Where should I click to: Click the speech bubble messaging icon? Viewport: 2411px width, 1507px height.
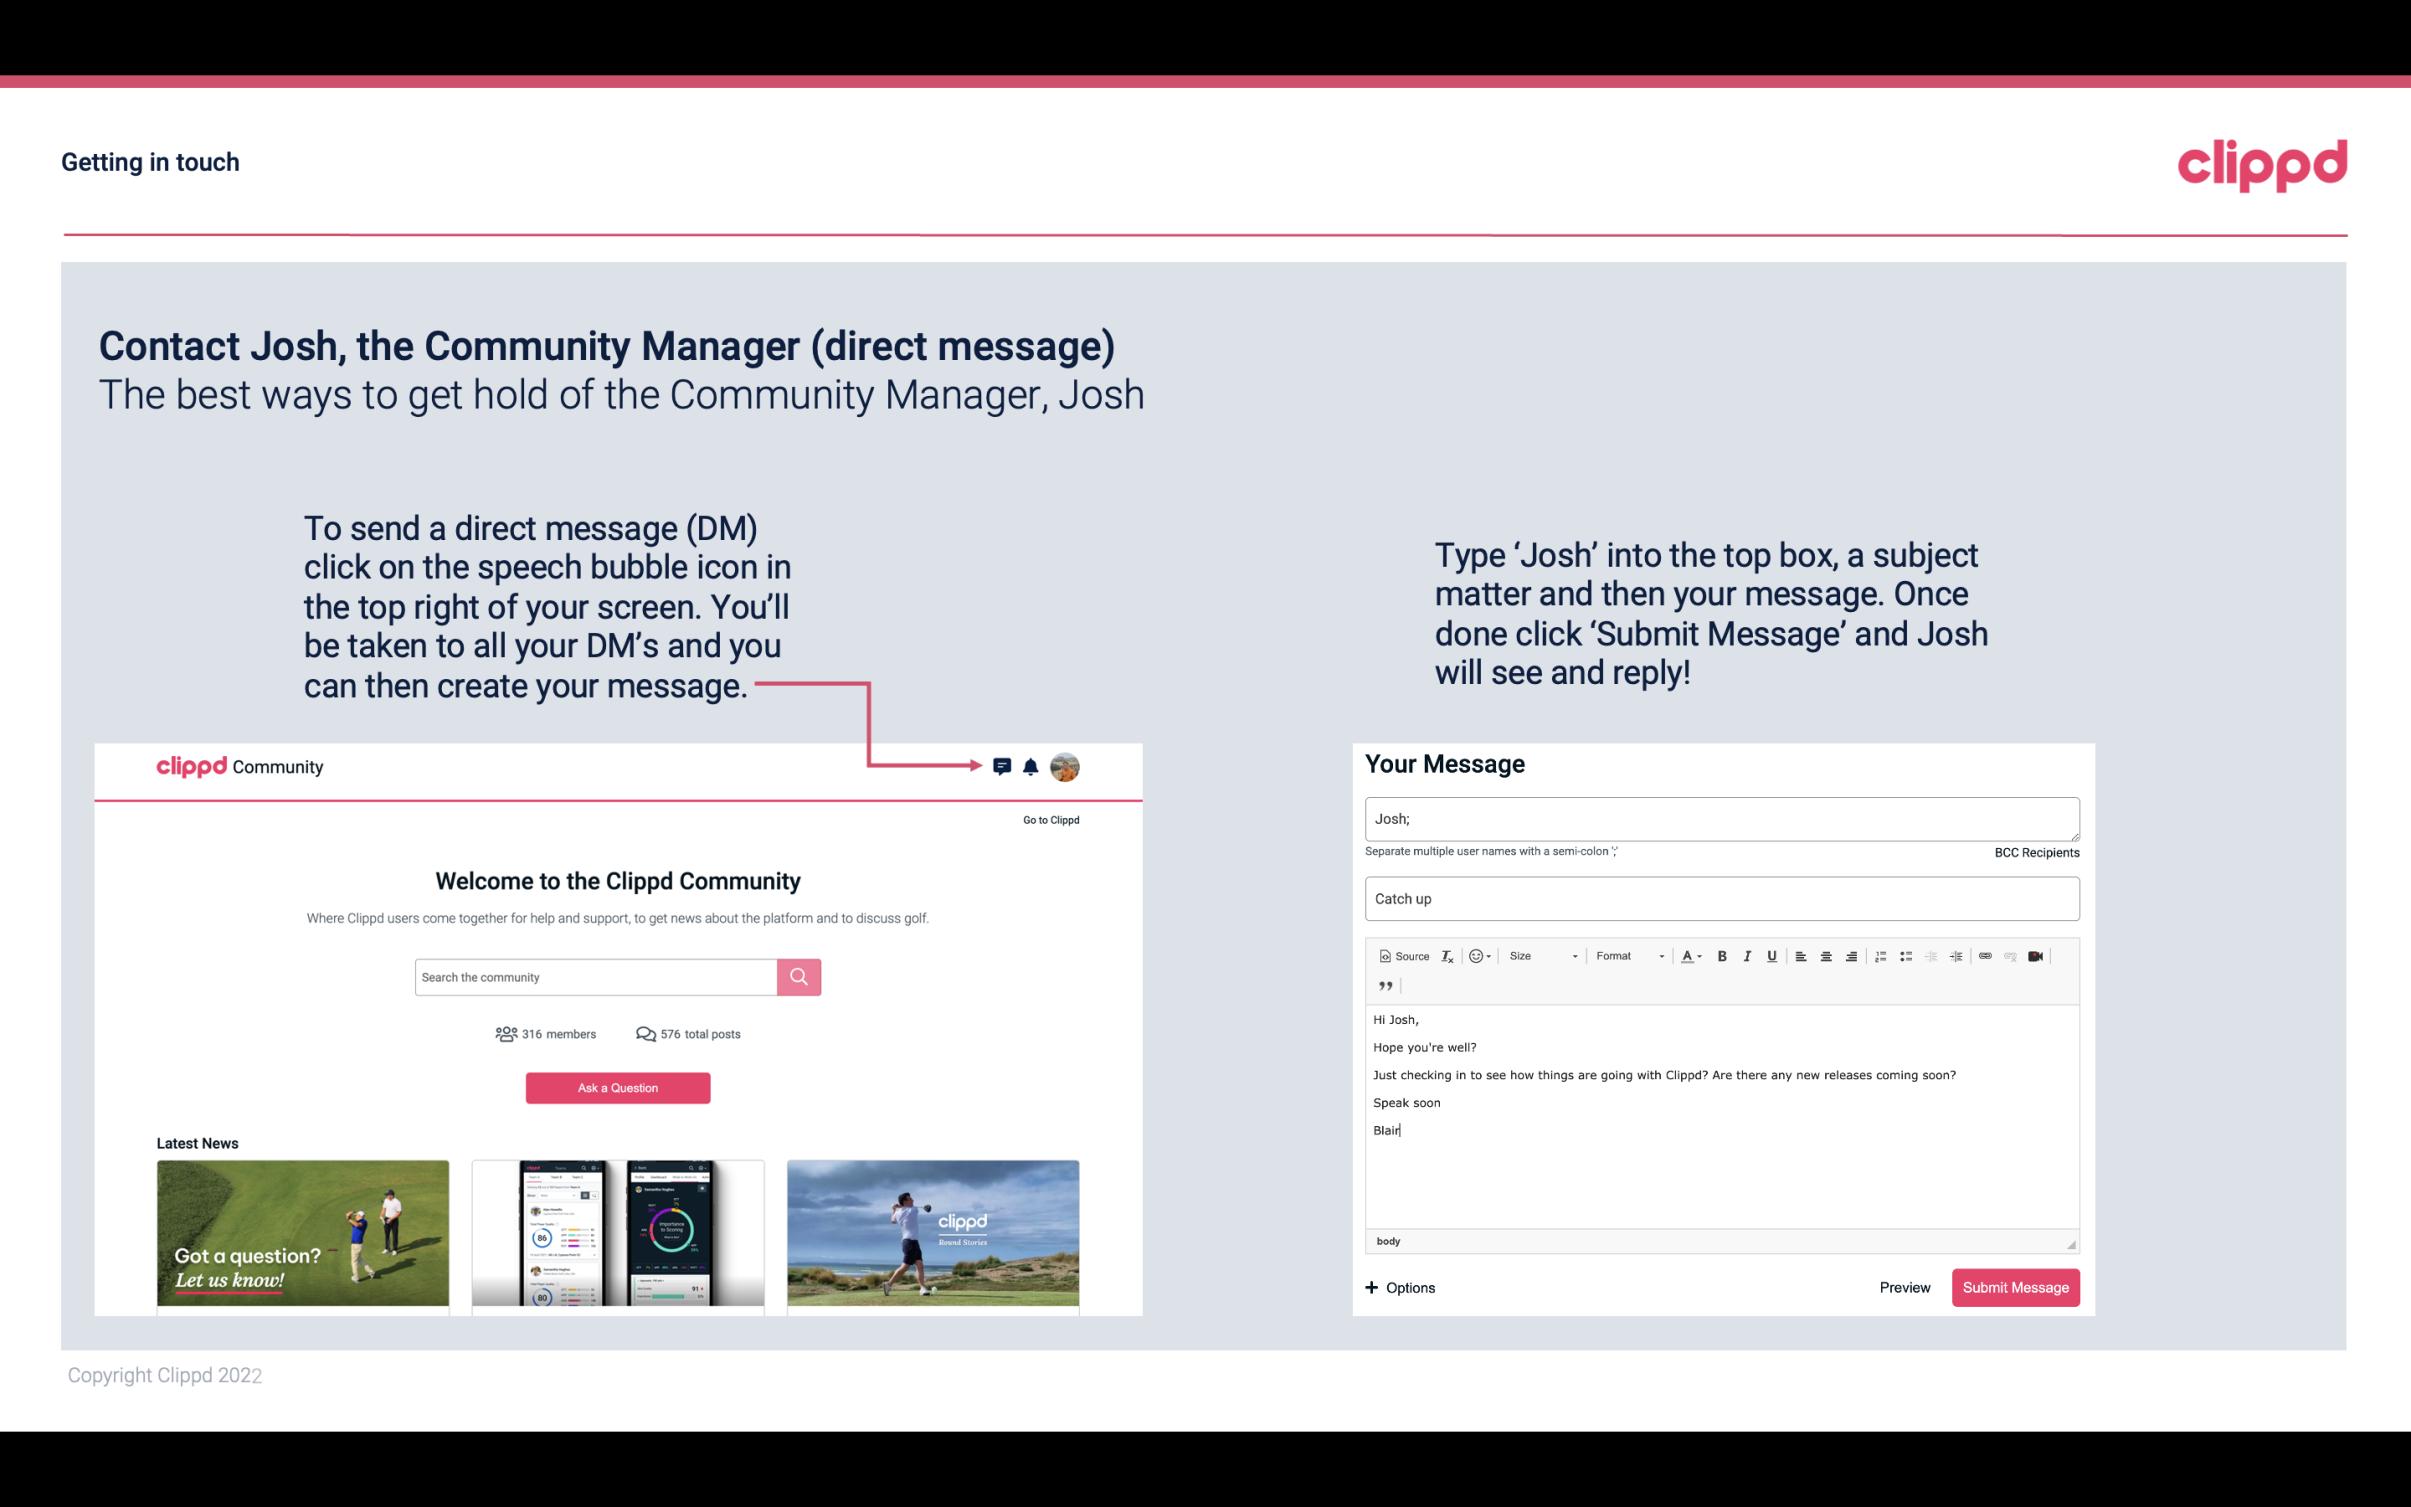tap(1003, 766)
